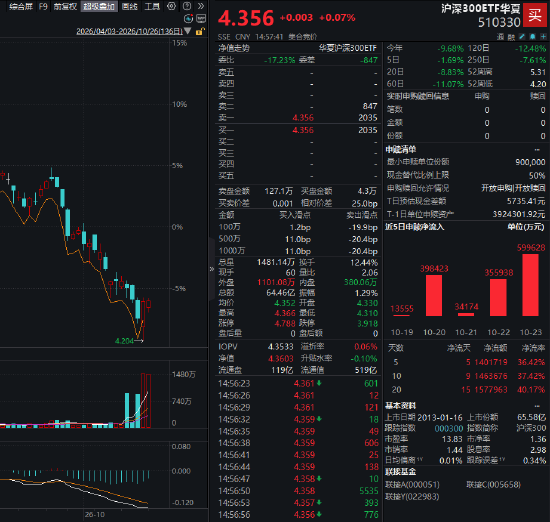Screen dimensions: 550x522
Task: Switch to the 综合屏 tab
Action: coord(21,6)
